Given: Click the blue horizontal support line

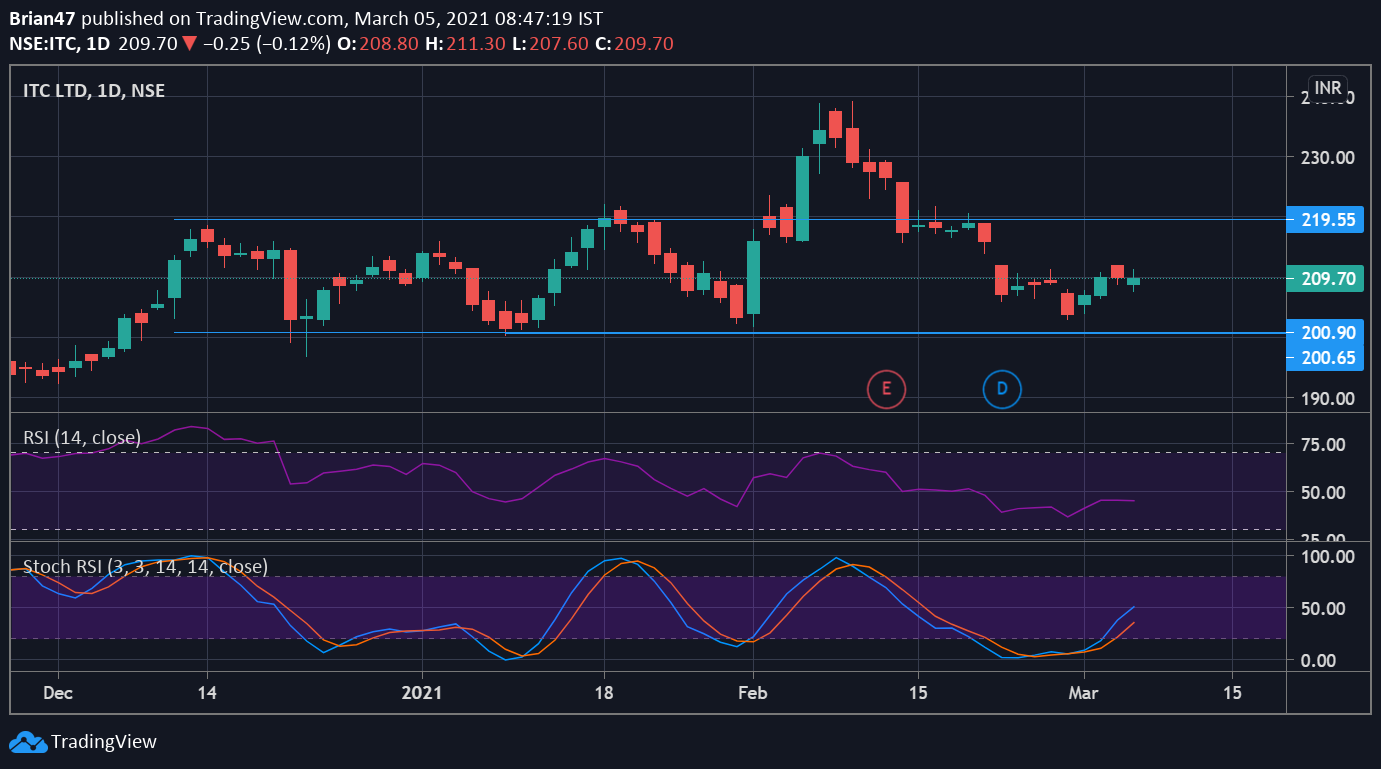Looking at the screenshot, I should tap(729, 333).
